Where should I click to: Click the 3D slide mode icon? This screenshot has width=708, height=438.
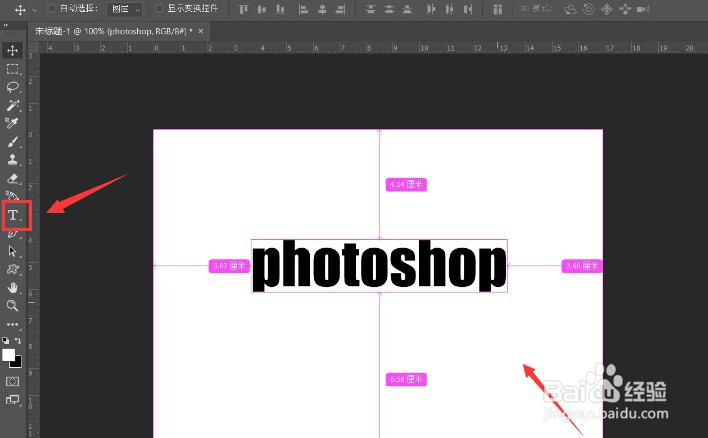point(625,9)
